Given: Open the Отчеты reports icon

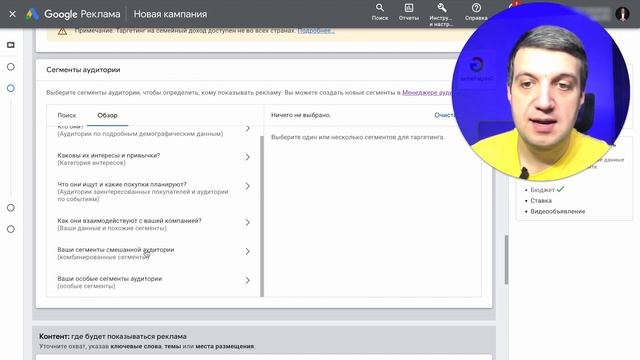Looking at the screenshot, I should click(409, 12).
